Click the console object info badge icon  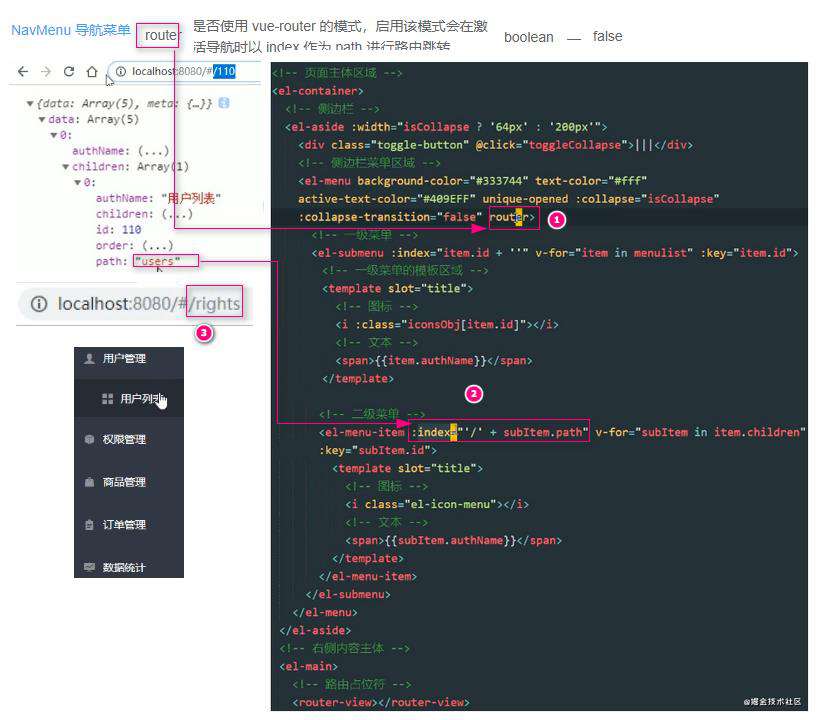point(224,103)
